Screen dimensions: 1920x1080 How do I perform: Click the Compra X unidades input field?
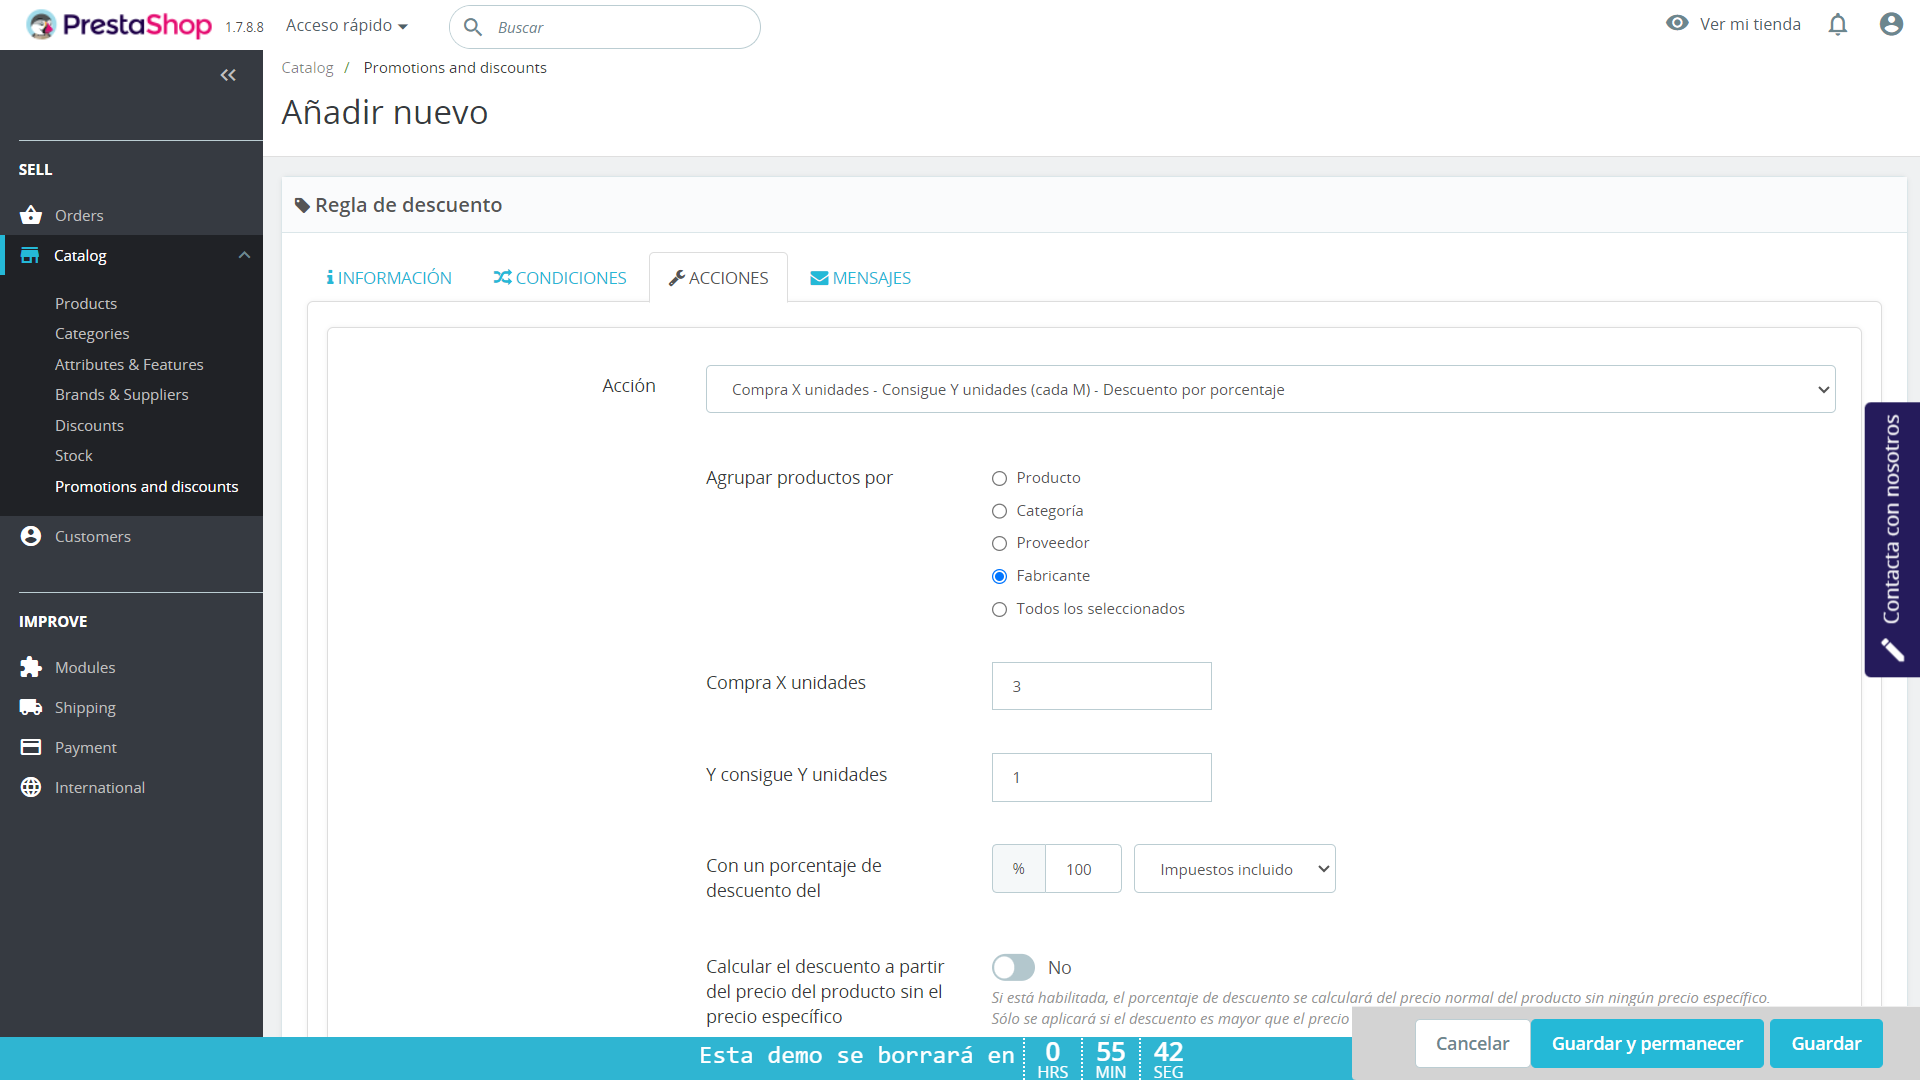tap(1101, 686)
